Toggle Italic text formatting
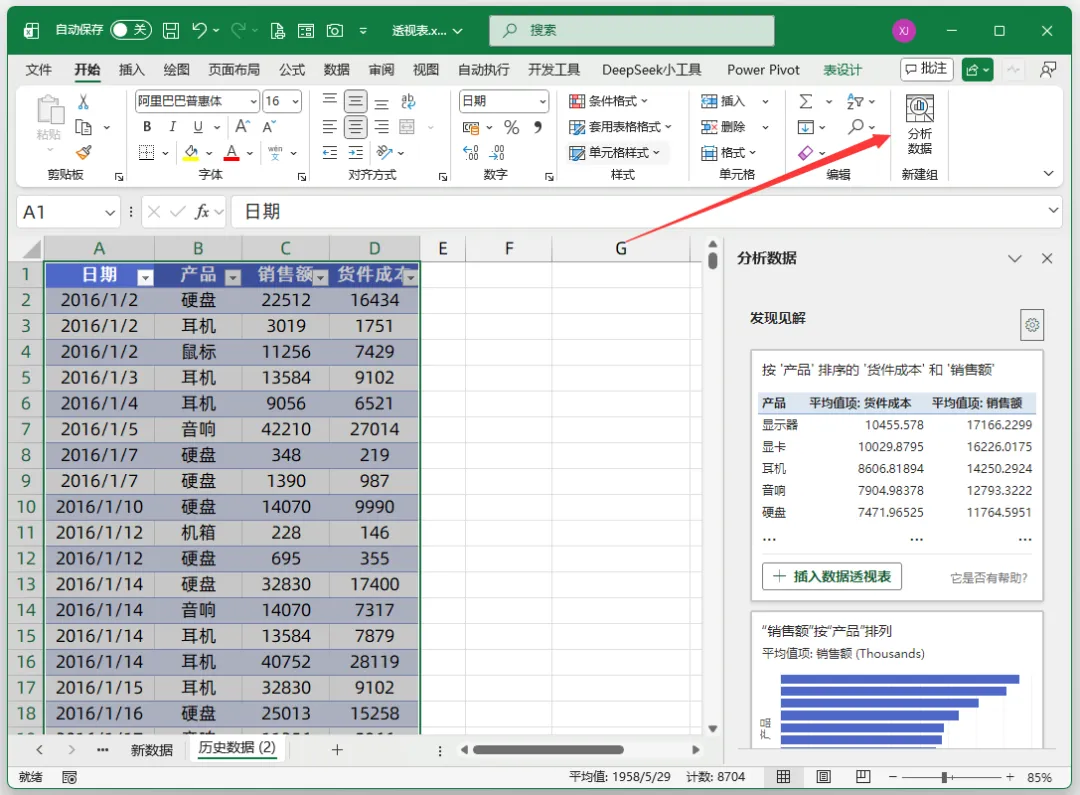Viewport: 1080px width, 795px height. [x=172, y=127]
